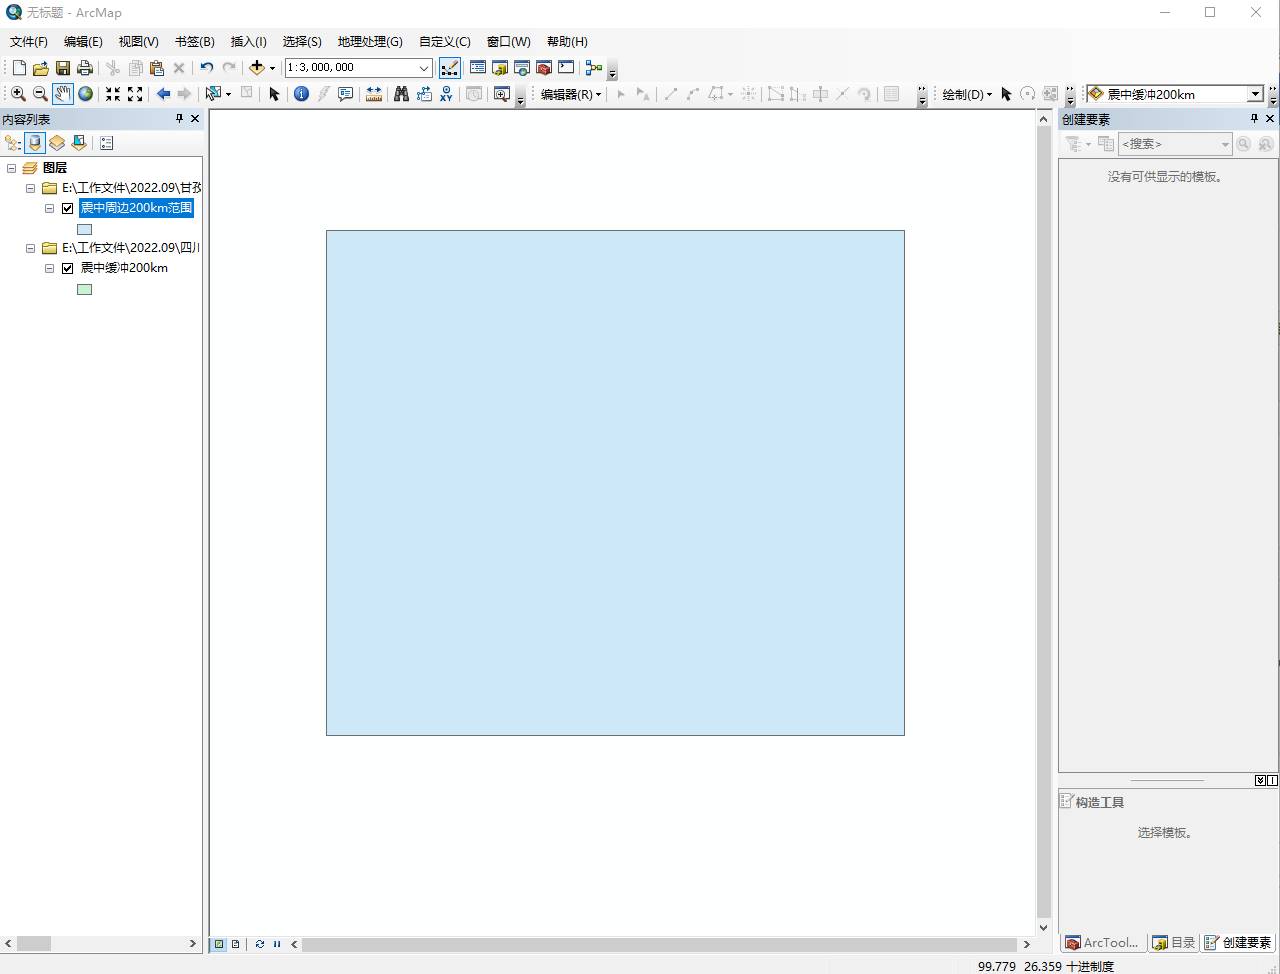Open the Go To XY tool

click(445, 93)
